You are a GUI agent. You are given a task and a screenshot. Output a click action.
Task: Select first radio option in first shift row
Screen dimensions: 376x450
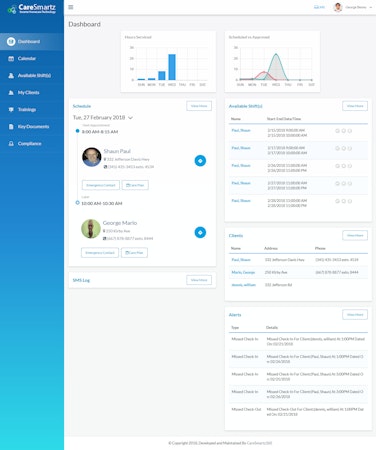[337, 131]
